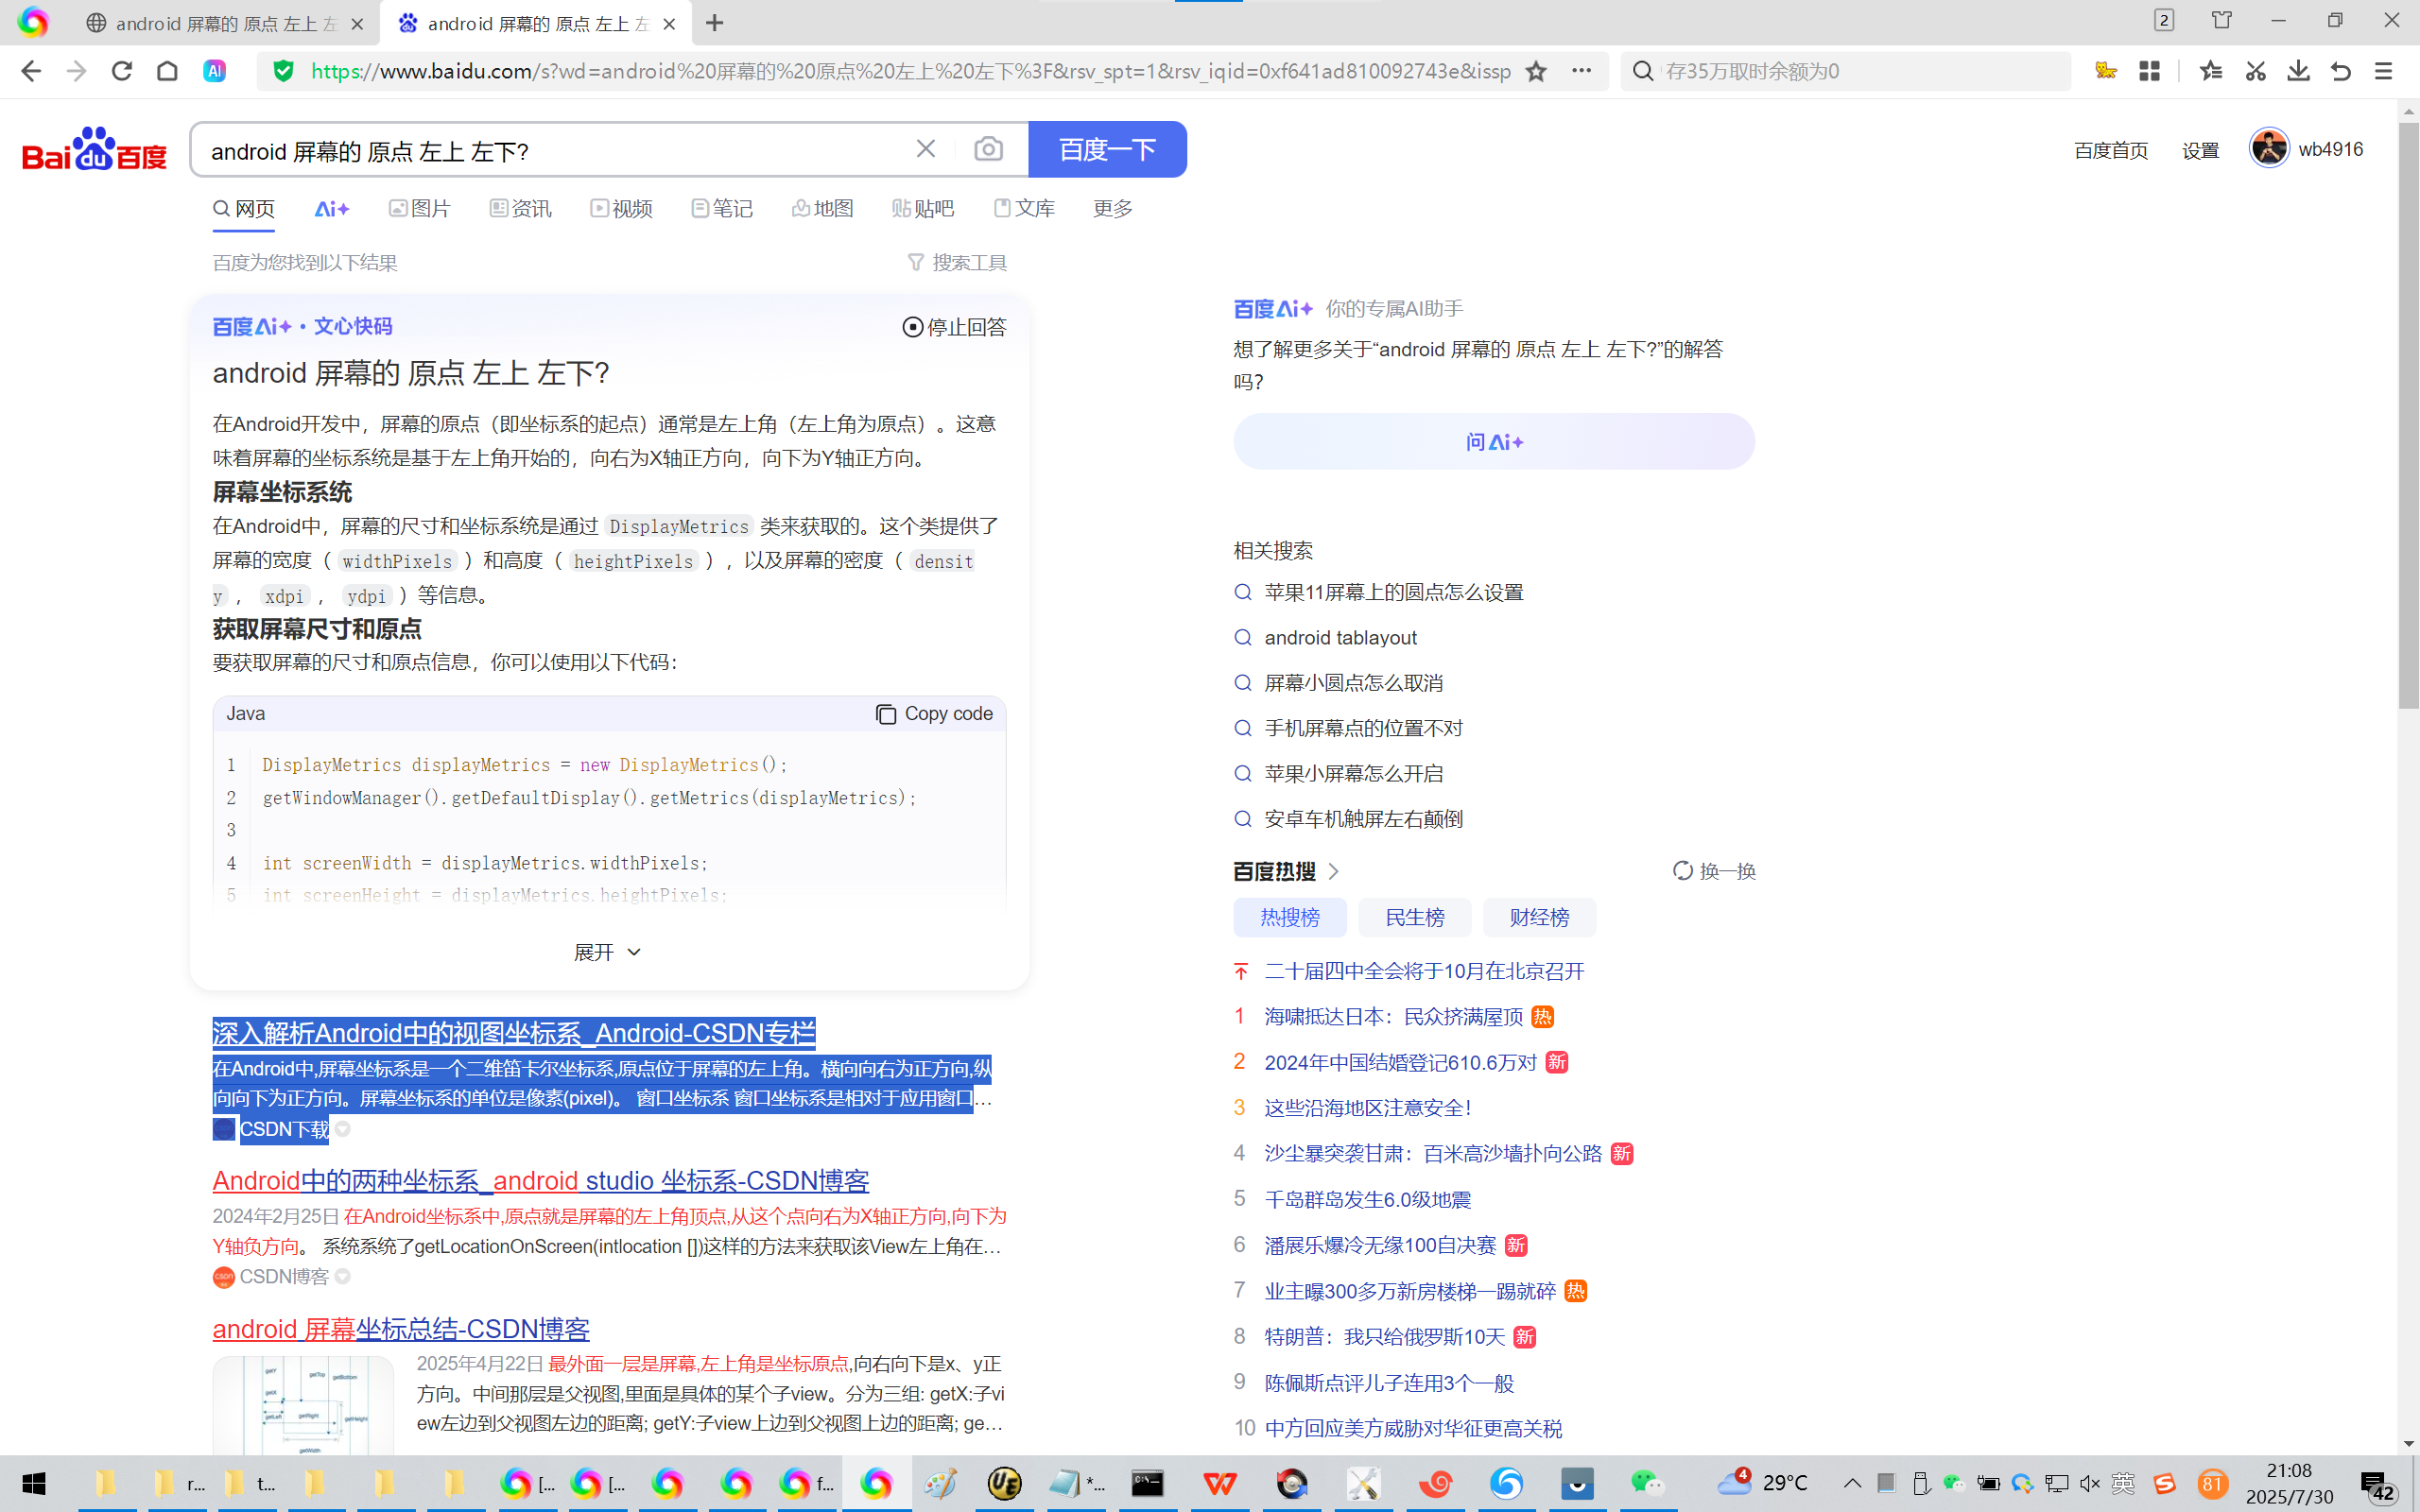Switch to the 笔记 search tab
Screen dimensions: 2420x1512
721,208
